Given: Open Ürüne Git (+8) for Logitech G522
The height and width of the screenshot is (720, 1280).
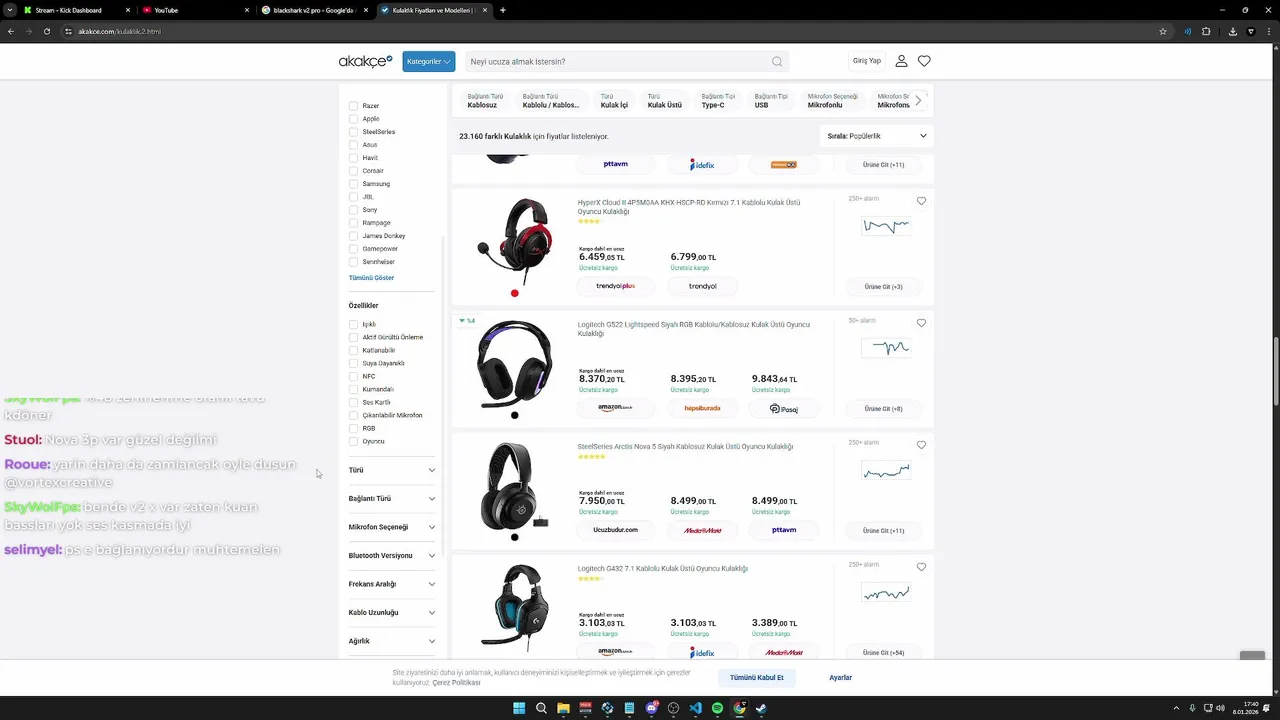Looking at the screenshot, I should coord(883,409).
